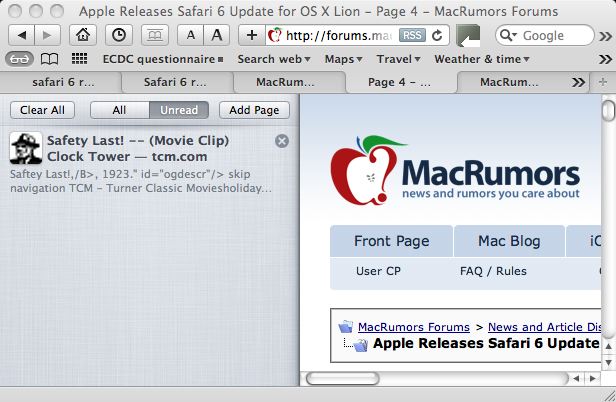Click scroll up arrow on vertical scrollbar
Image resolution: width=616 pixels, height=402 pixels.
tap(608, 347)
